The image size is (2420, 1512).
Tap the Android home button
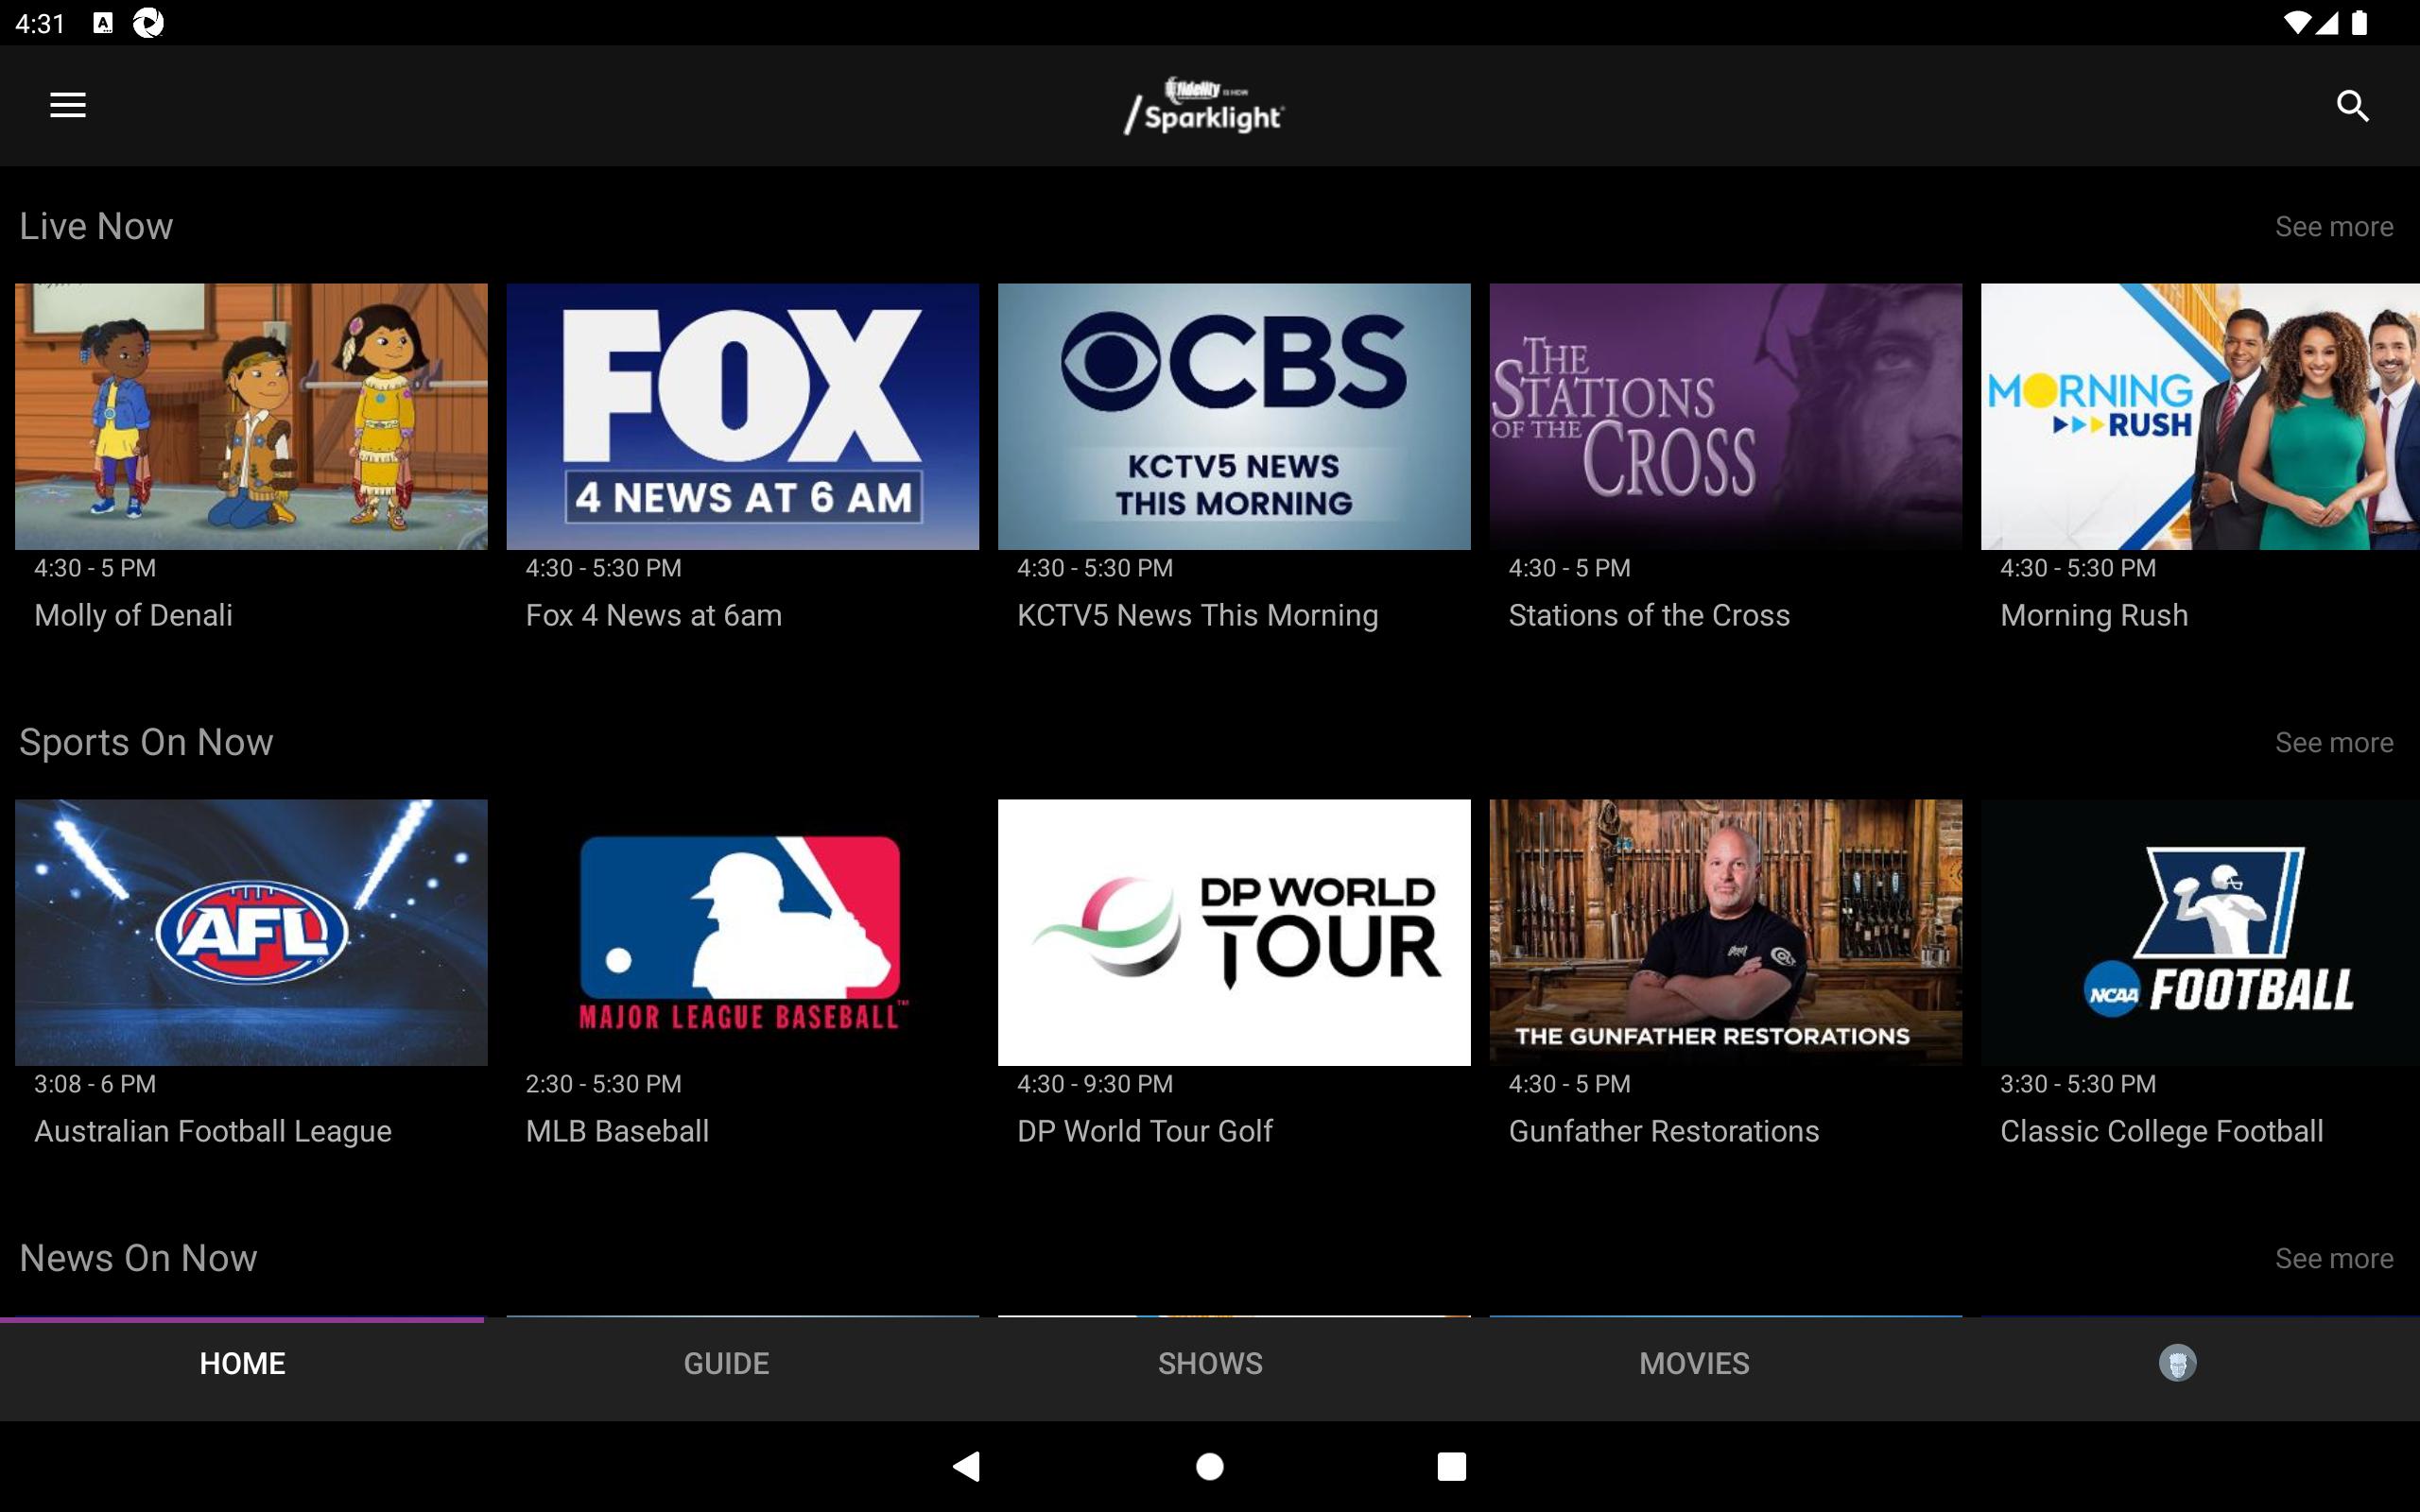click(x=1210, y=1466)
